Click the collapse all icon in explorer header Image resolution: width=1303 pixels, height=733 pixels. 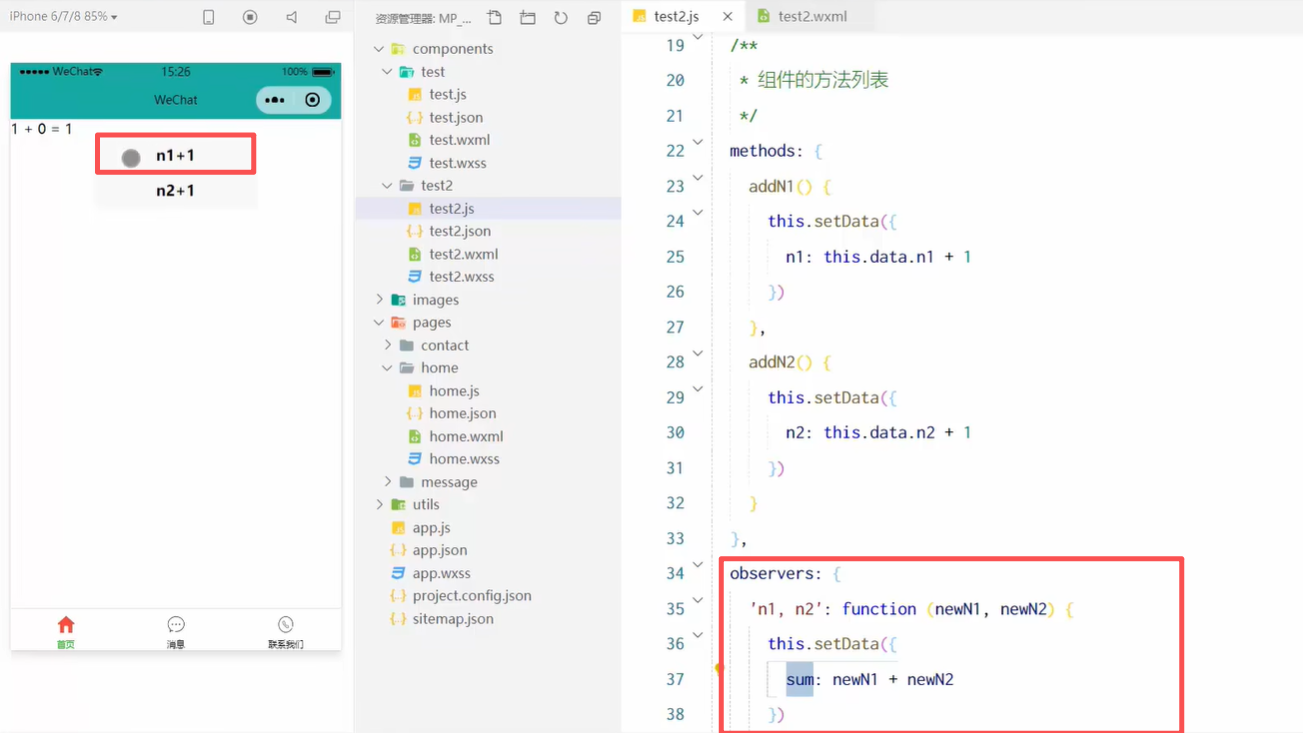[x=594, y=17]
